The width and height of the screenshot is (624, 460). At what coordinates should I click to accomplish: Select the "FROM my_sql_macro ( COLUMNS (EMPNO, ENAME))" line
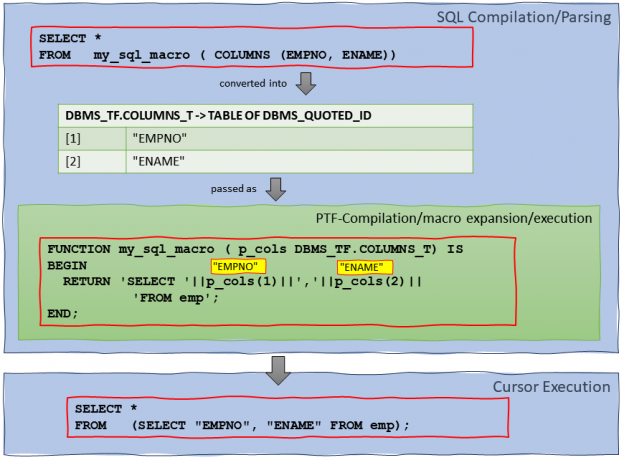point(217,55)
